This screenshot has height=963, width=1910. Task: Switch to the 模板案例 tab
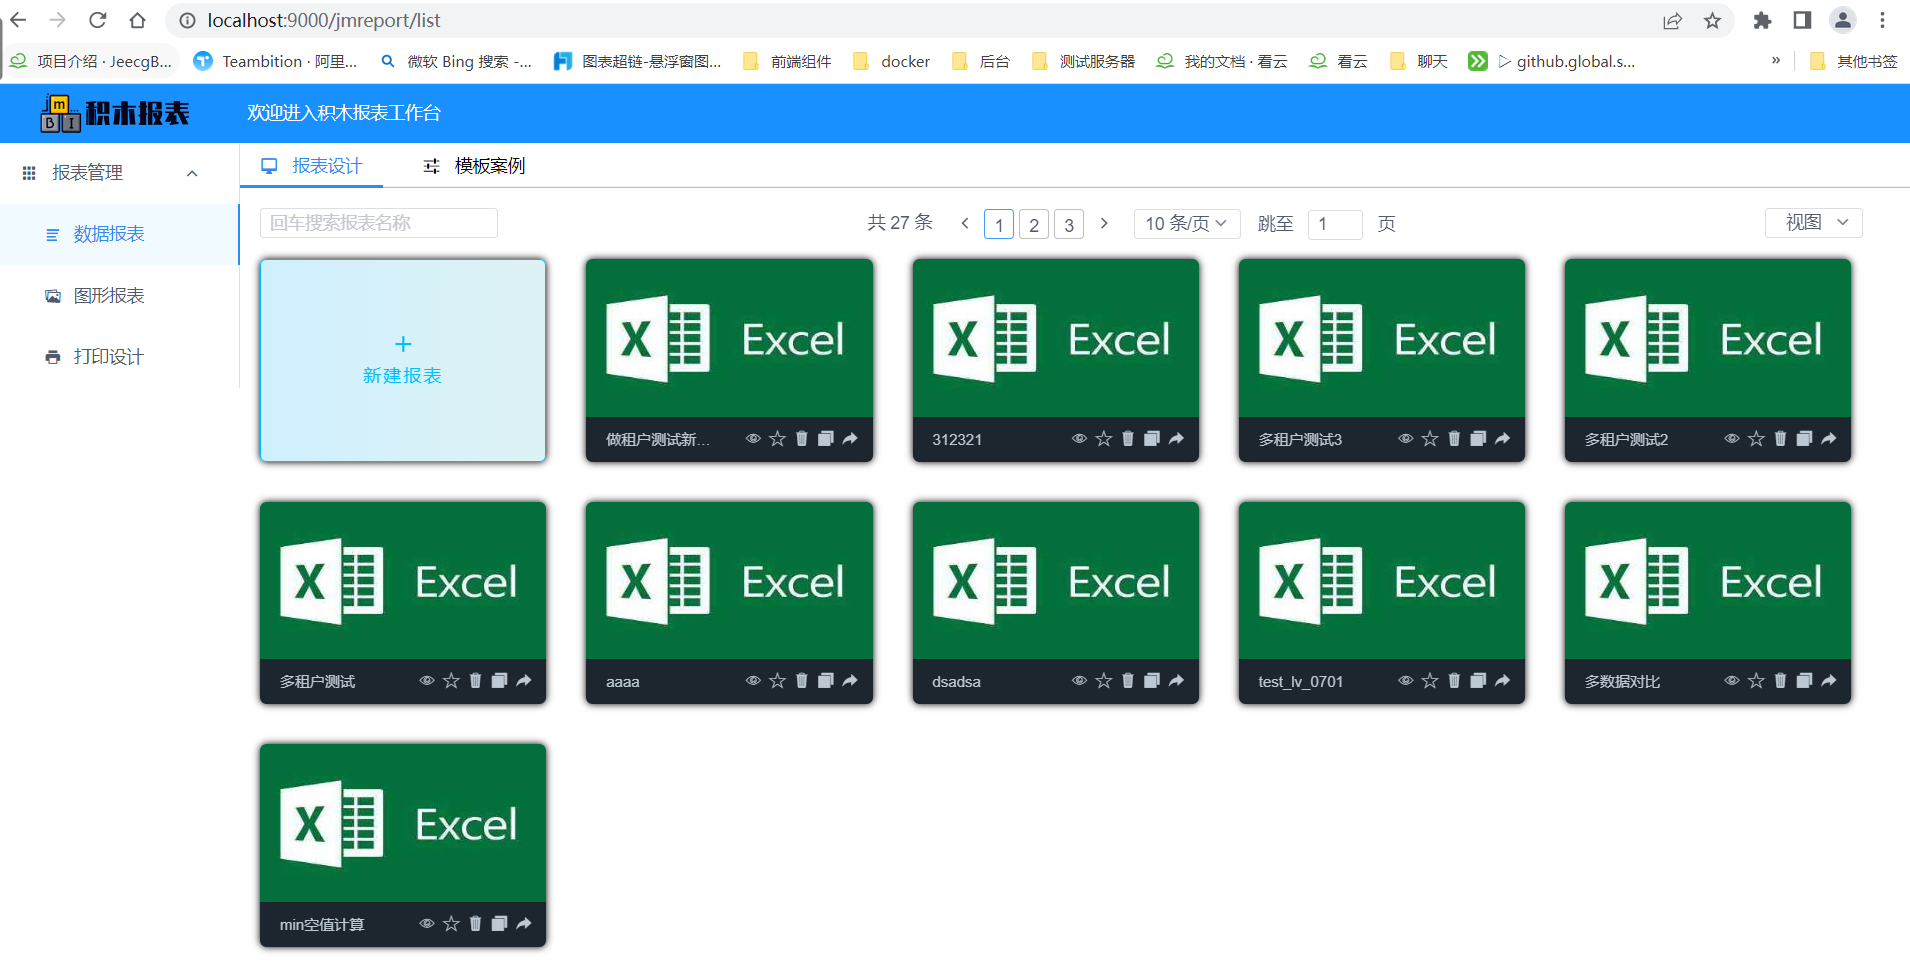point(474,166)
